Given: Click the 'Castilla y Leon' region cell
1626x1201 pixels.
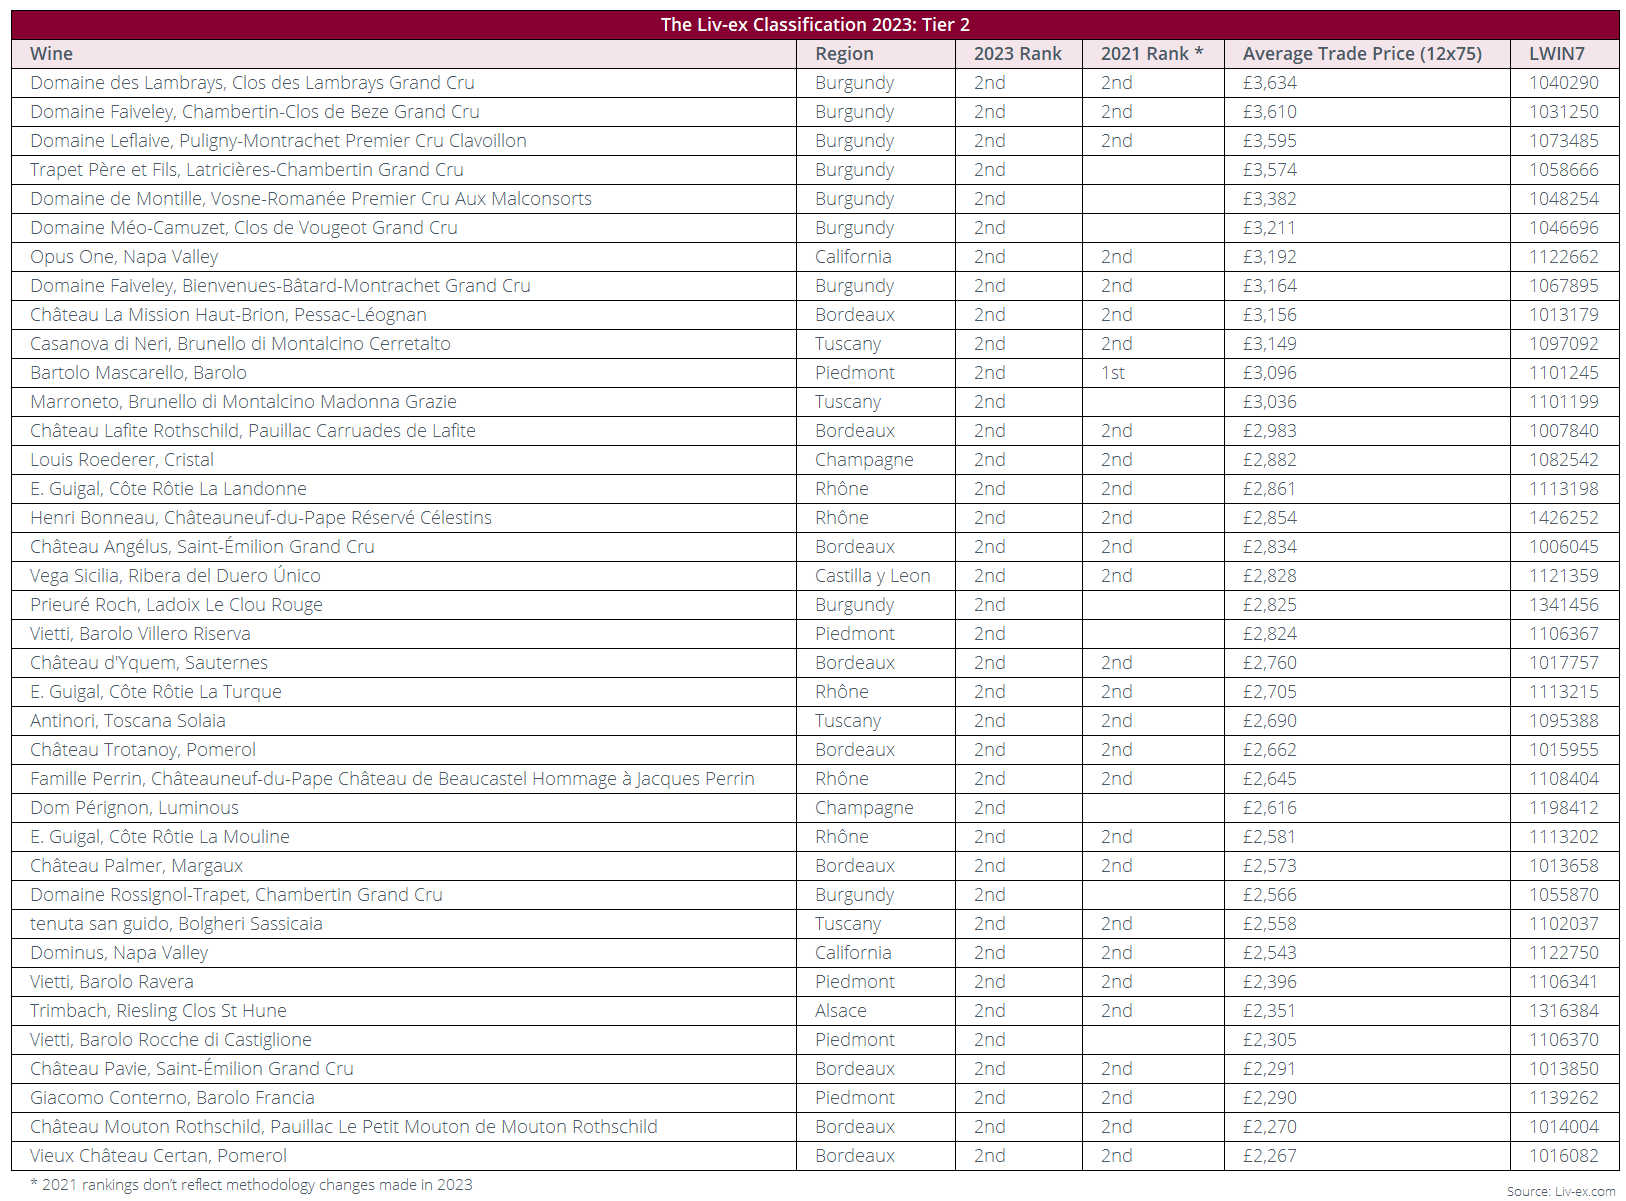Looking at the screenshot, I should tap(873, 576).
